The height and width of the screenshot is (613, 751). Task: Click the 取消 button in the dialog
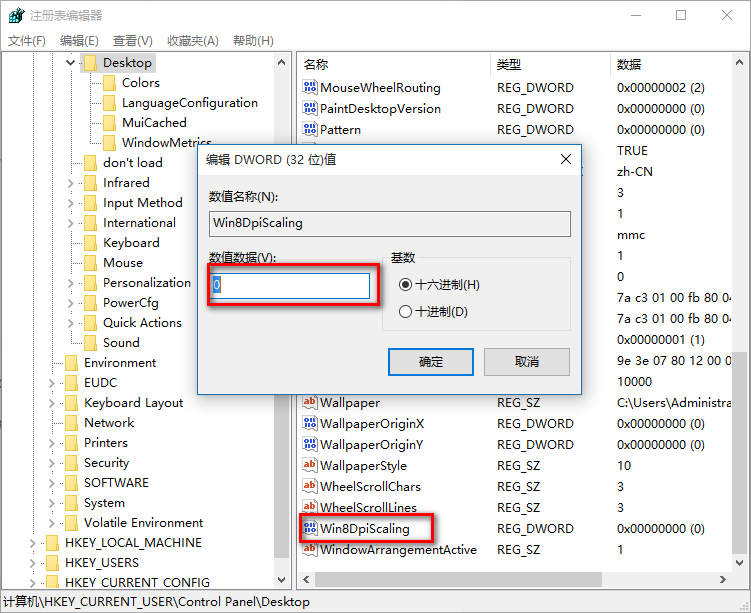527,362
